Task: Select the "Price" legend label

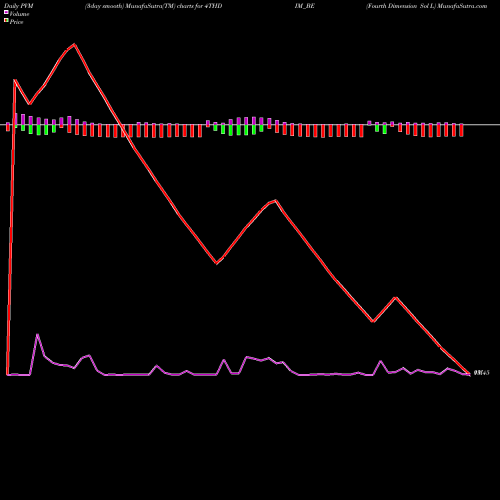Action: click(16, 22)
